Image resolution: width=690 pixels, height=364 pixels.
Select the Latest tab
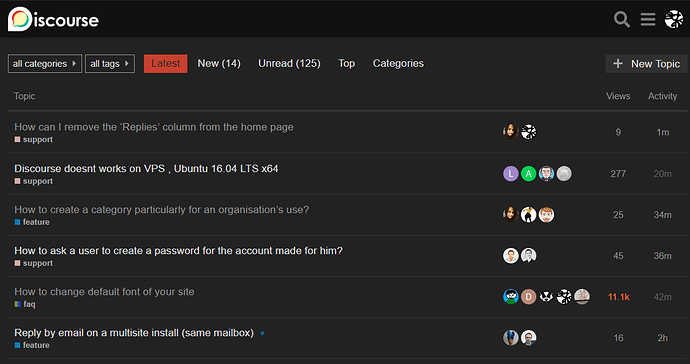click(x=165, y=64)
